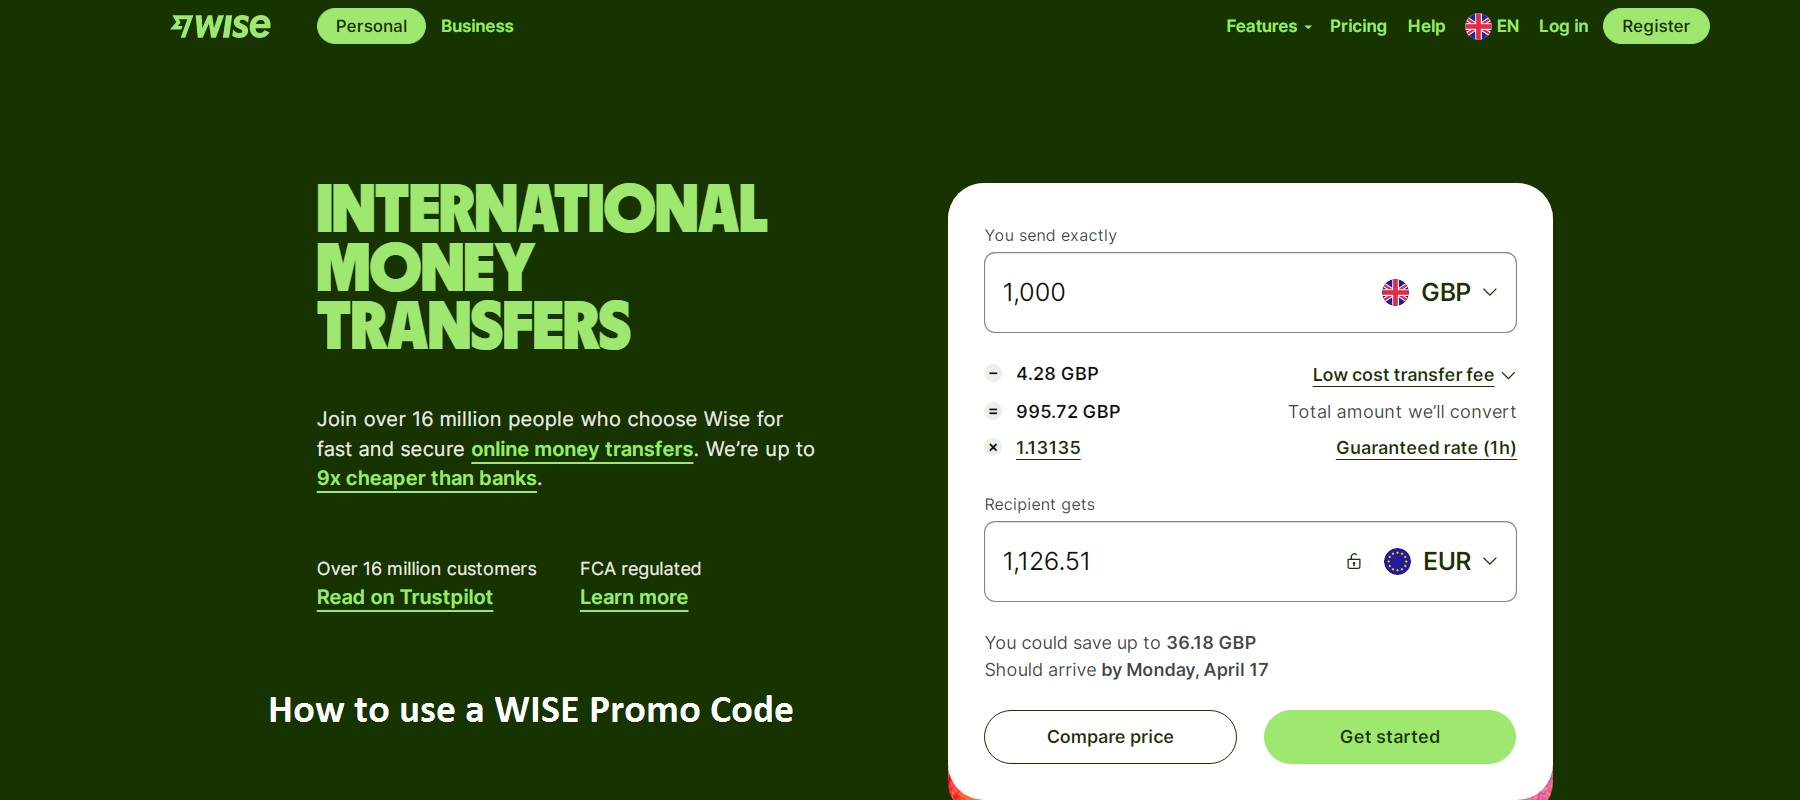Expand Low cost transfer fee options
The width and height of the screenshot is (1800, 800).
pos(1414,375)
